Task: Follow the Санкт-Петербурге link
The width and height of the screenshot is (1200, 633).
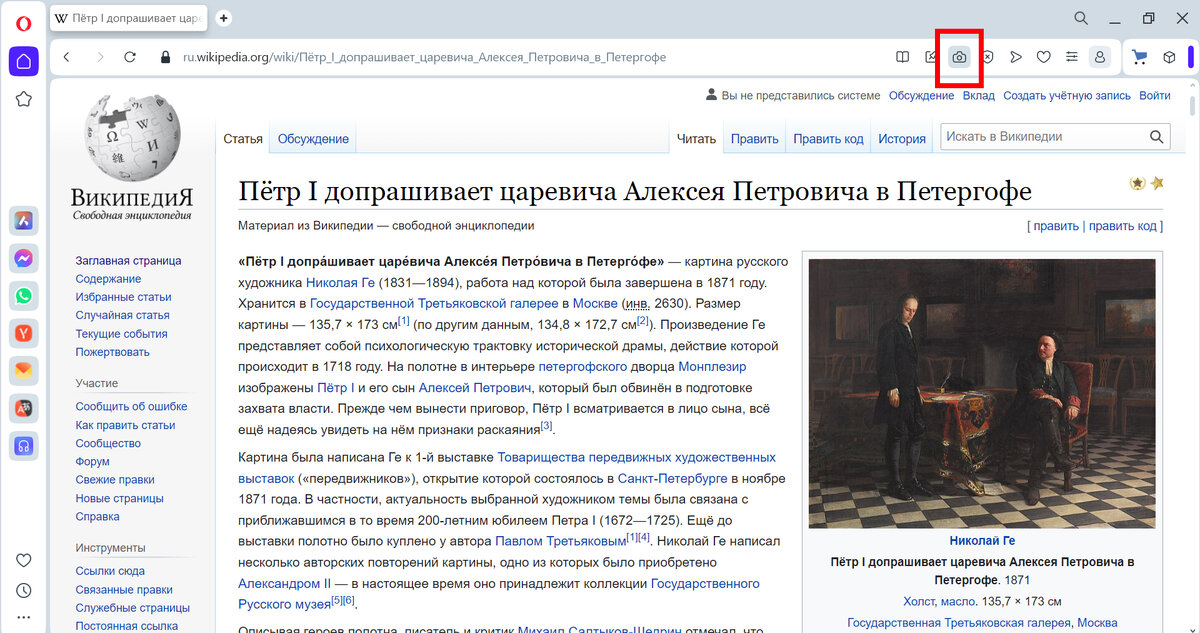Action: 673,479
